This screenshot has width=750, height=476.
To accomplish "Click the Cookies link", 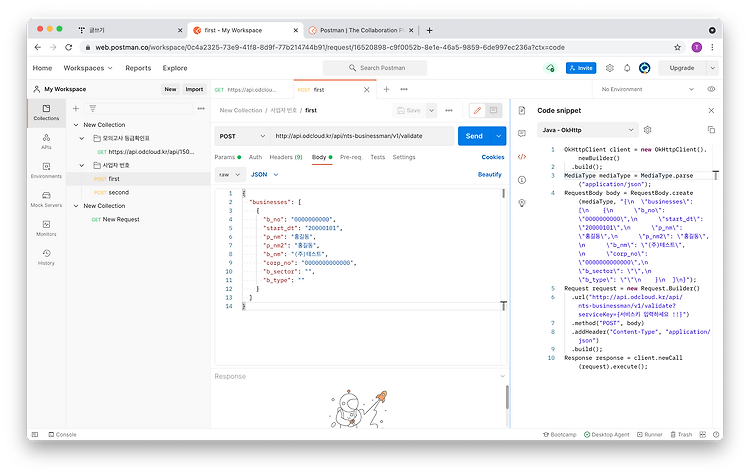I will (493, 157).
